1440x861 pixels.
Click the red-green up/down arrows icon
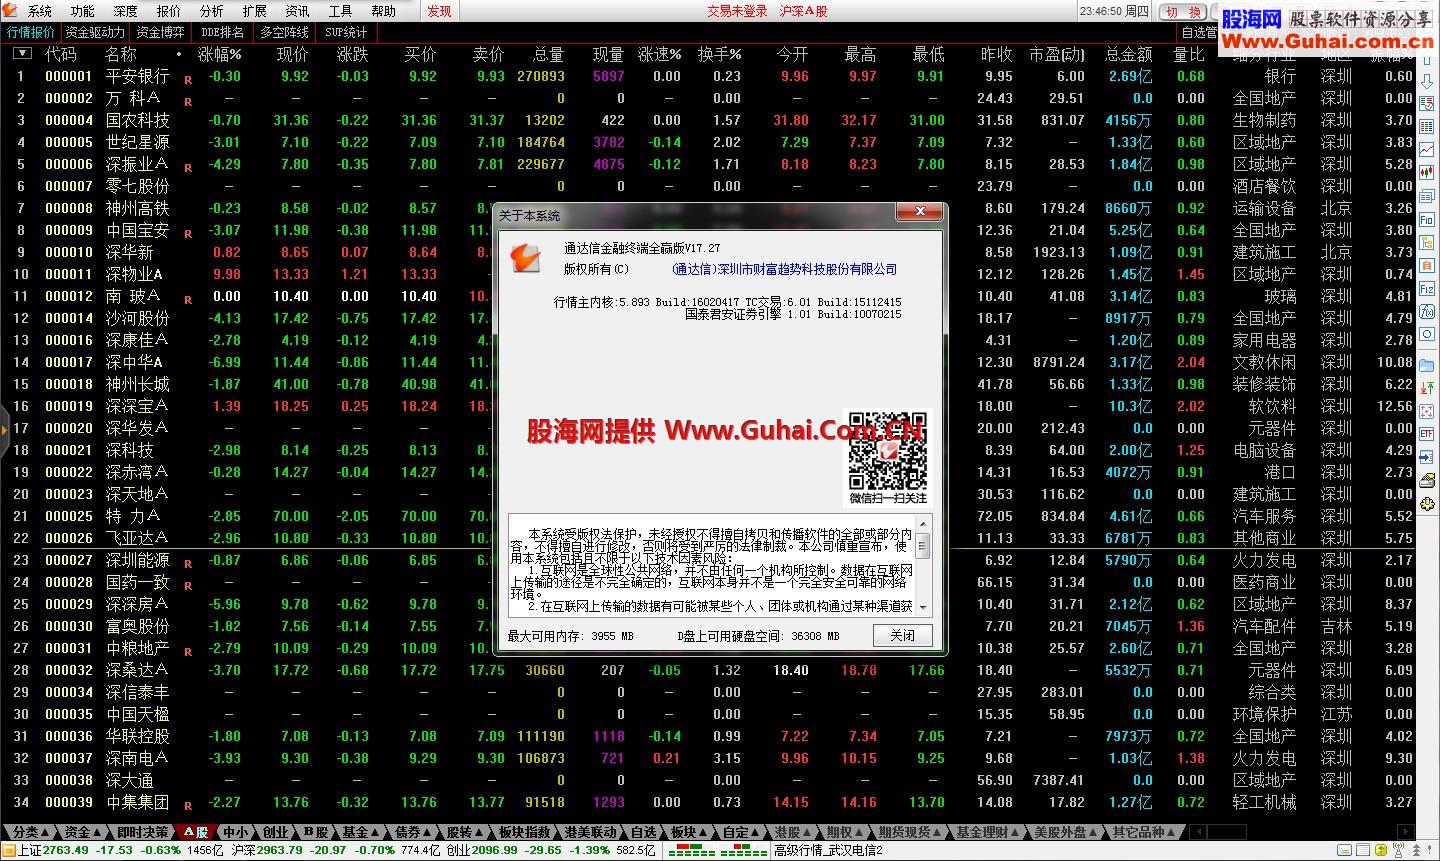[1426, 389]
